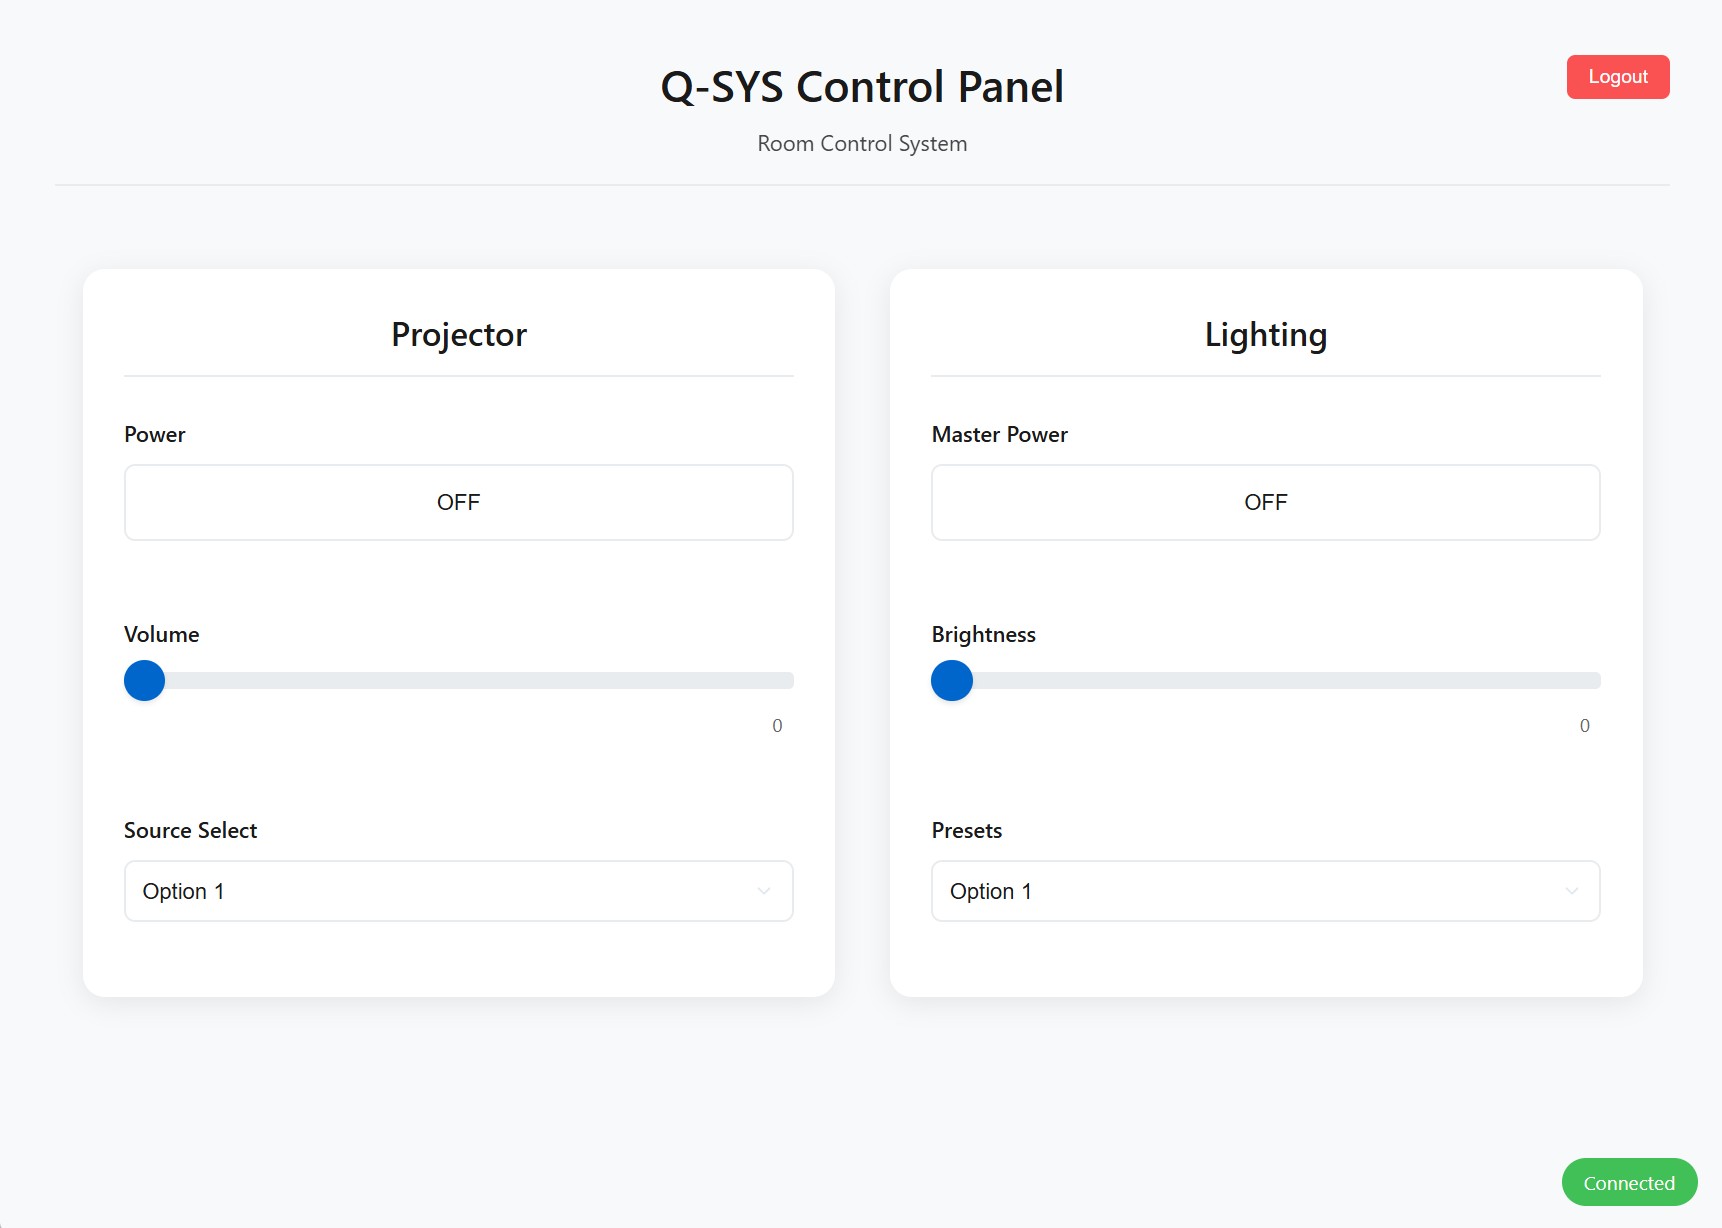Image resolution: width=1722 pixels, height=1228 pixels.
Task: Select the Projector panel heading
Action: pos(459,335)
